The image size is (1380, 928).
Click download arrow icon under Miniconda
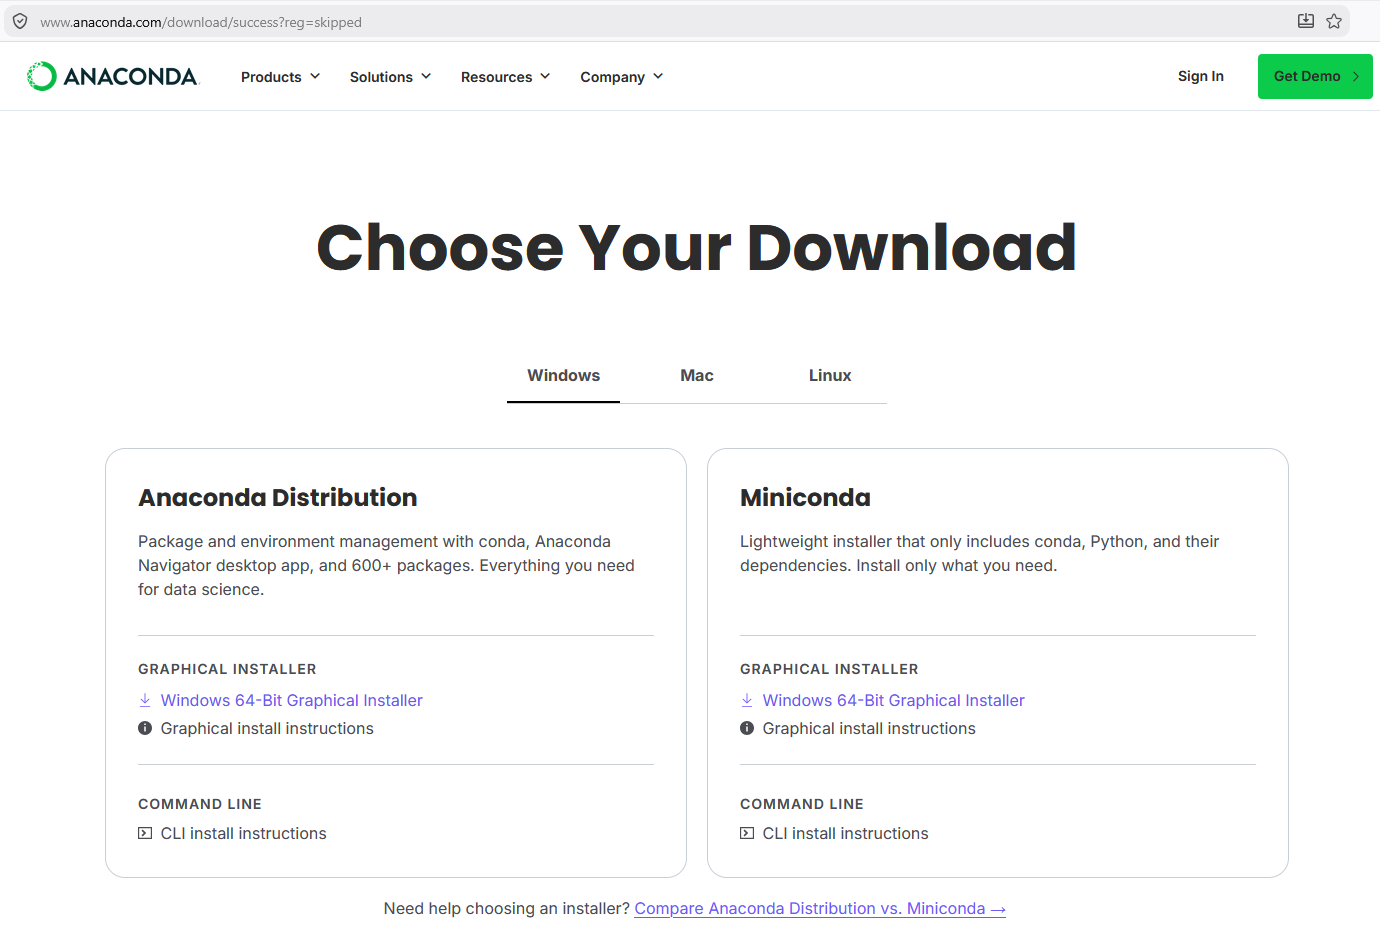tap(747, 700)
